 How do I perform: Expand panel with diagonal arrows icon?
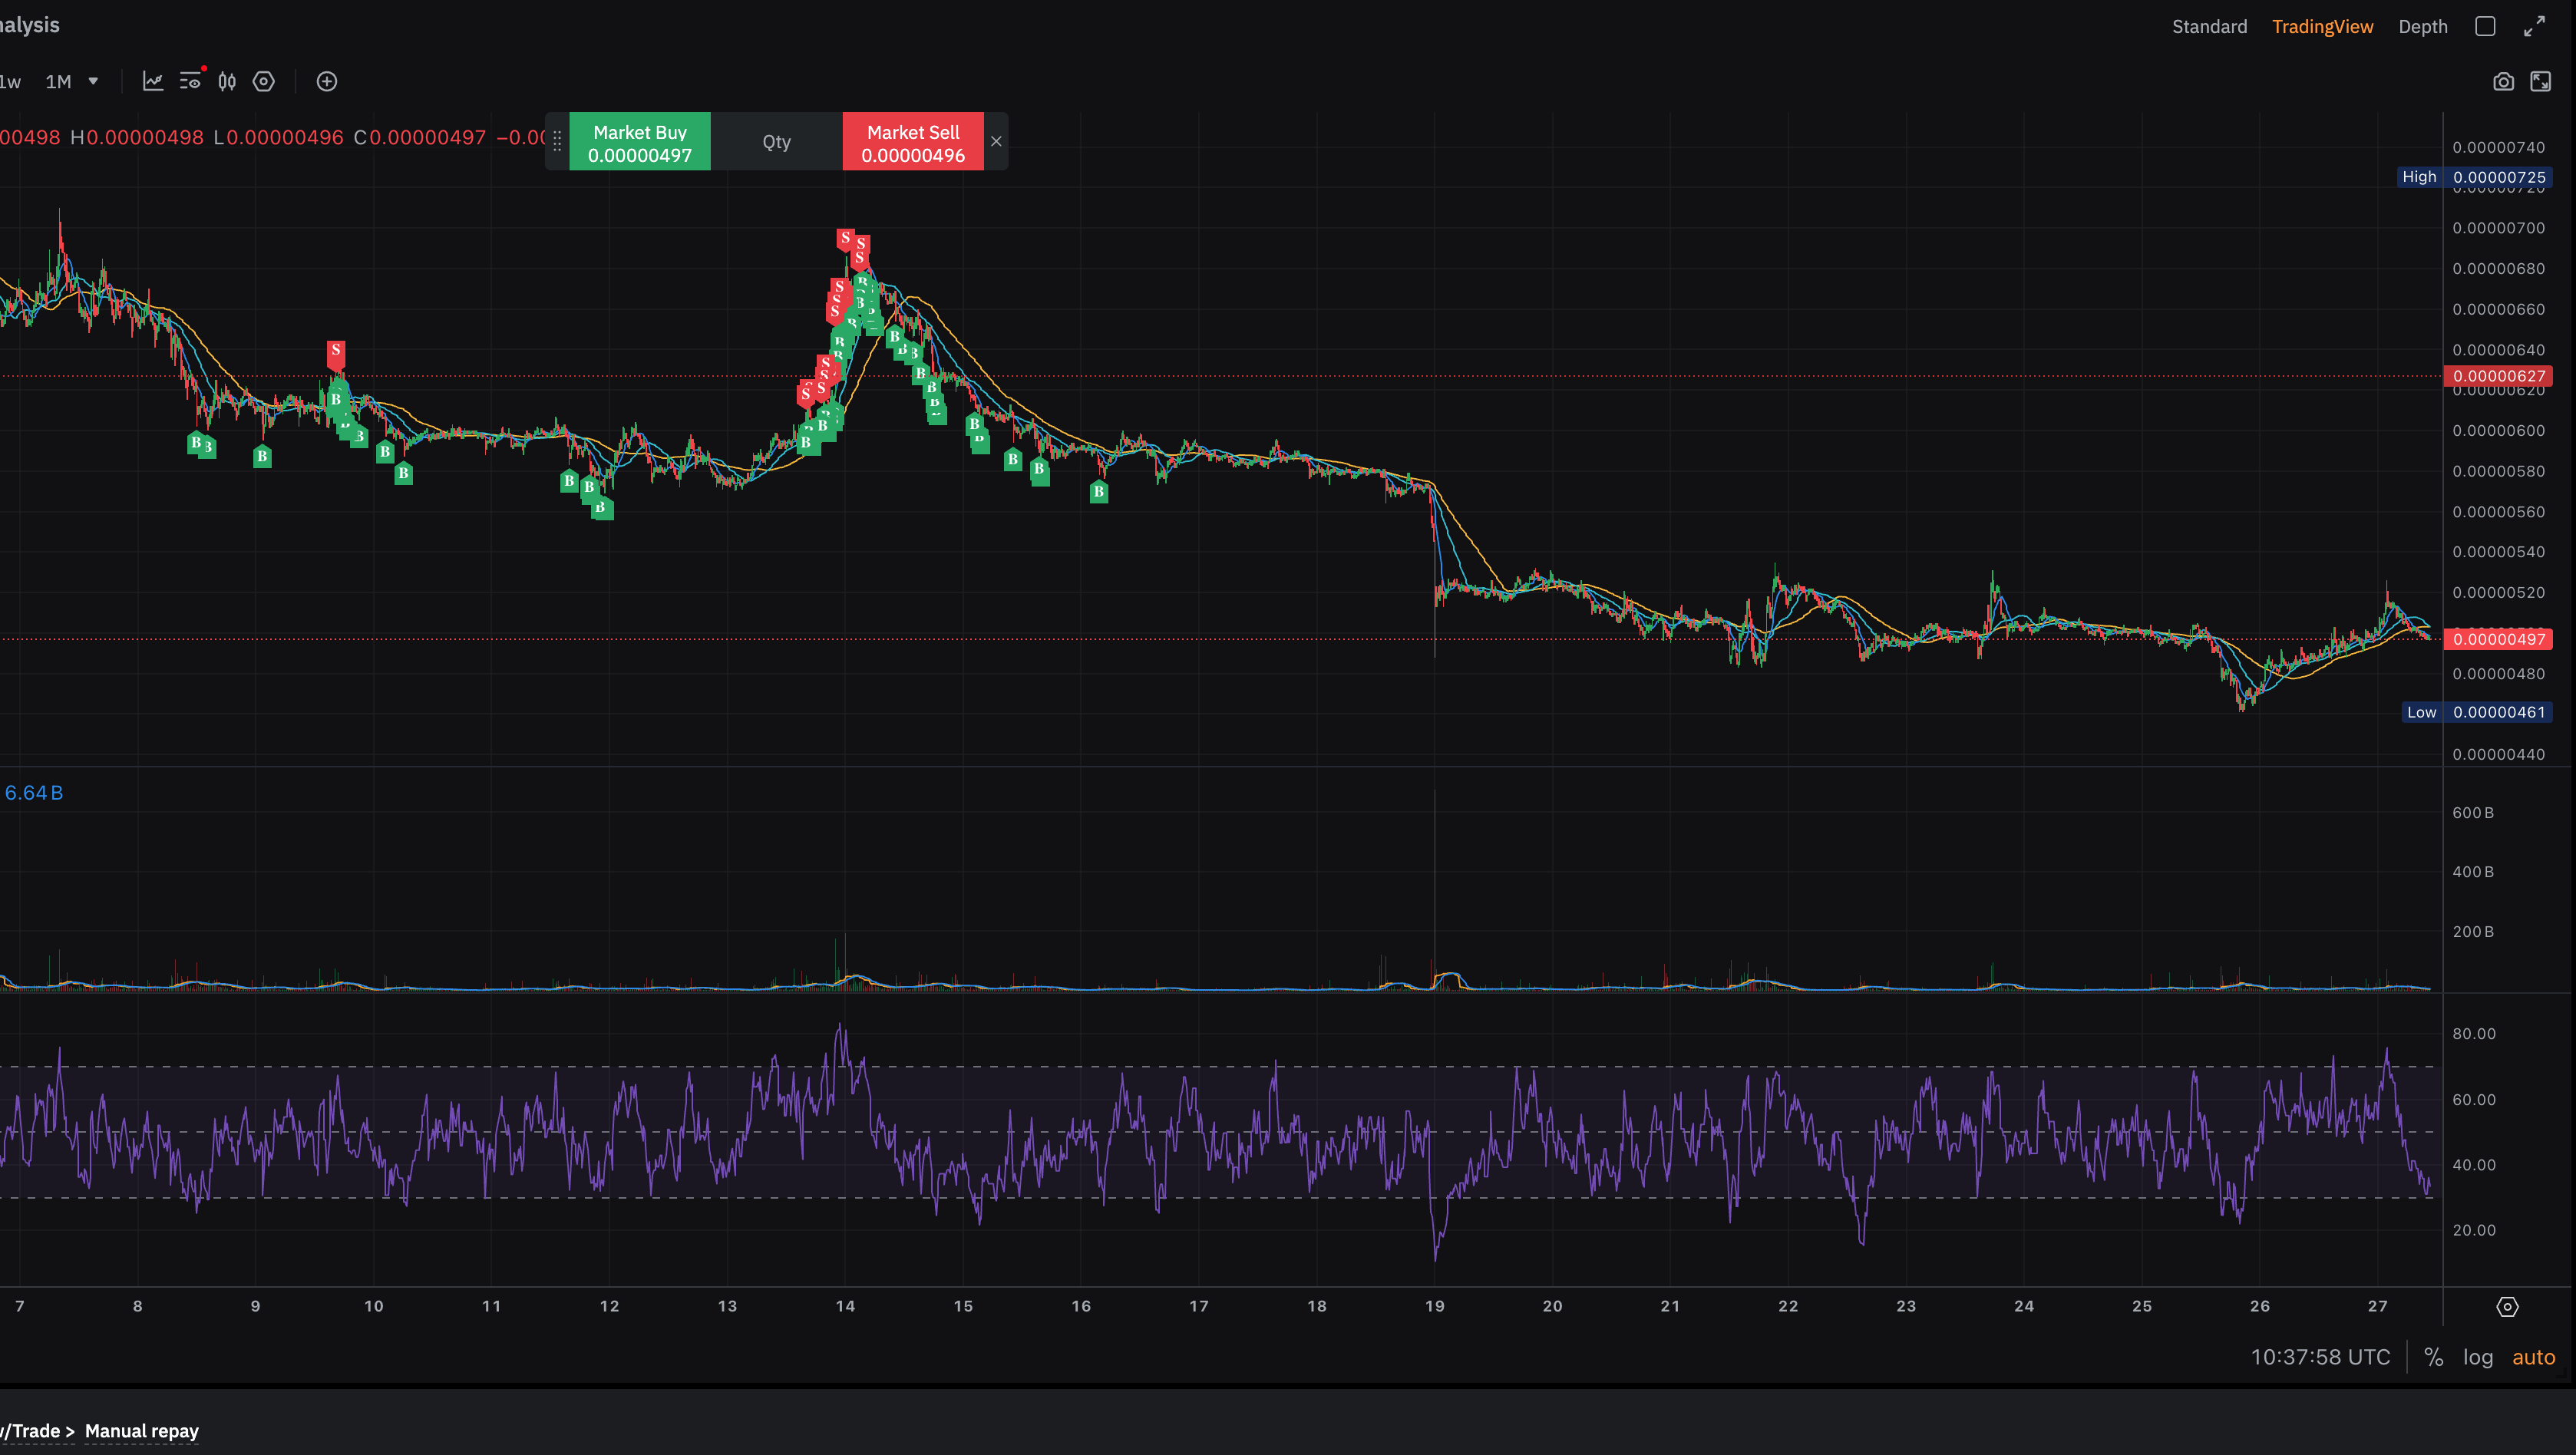(2534, 27)
